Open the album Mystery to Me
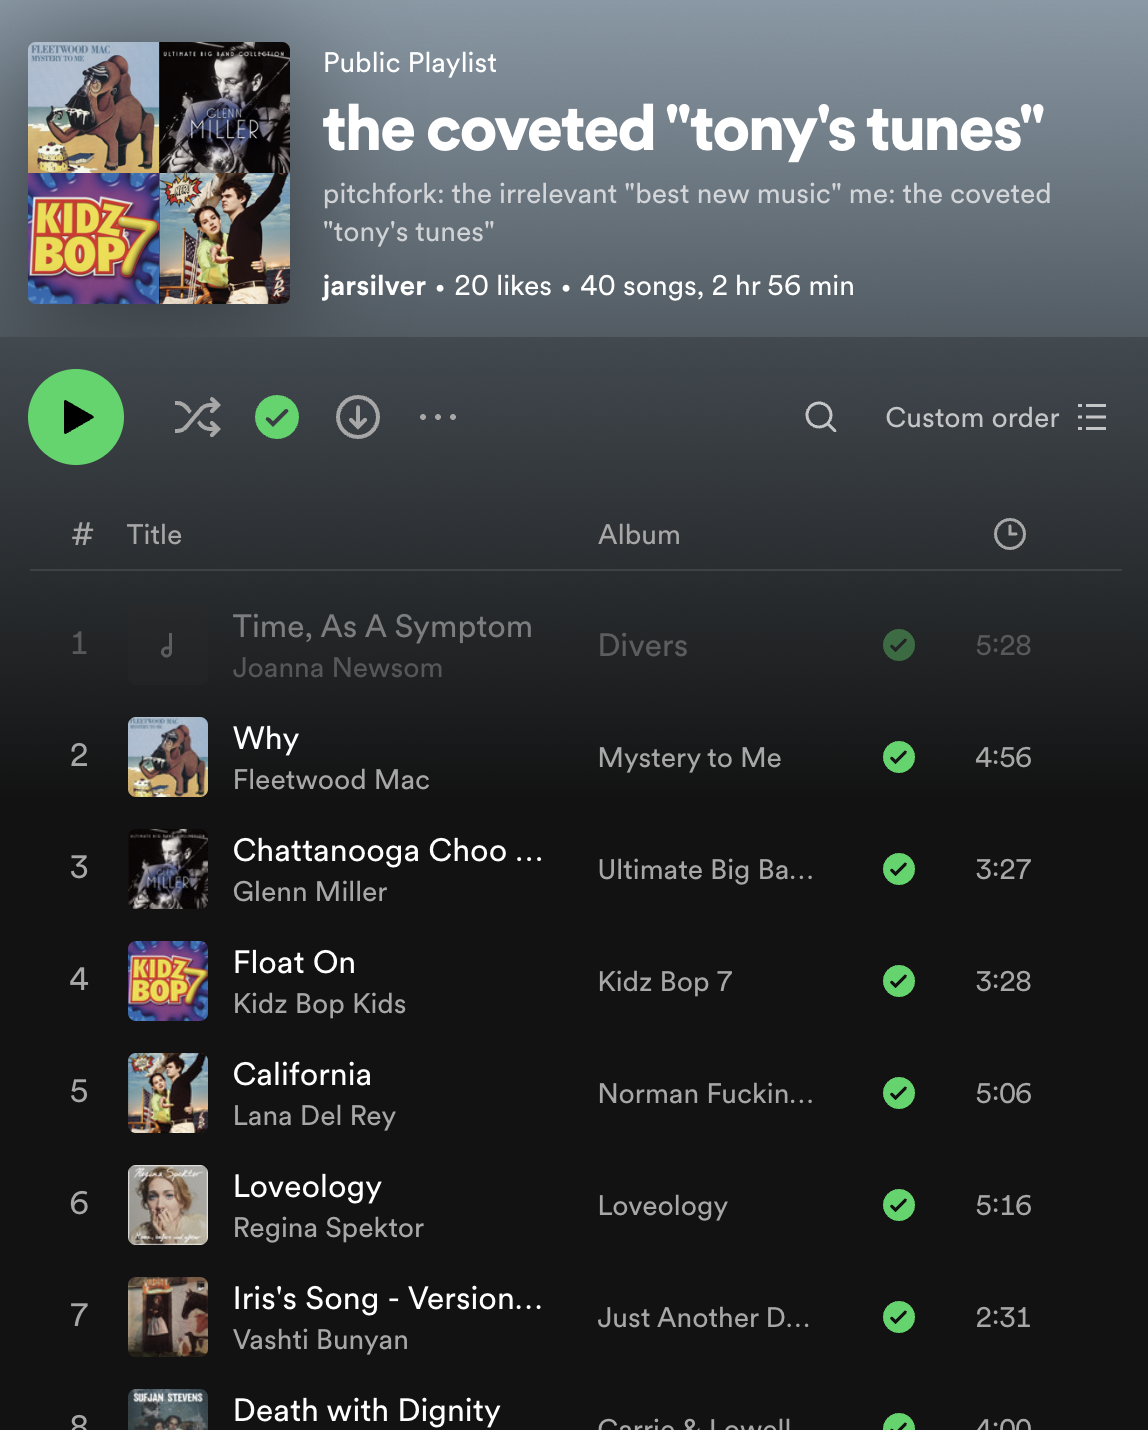The image size is (1148, 1430). click(x=690, y=758)
